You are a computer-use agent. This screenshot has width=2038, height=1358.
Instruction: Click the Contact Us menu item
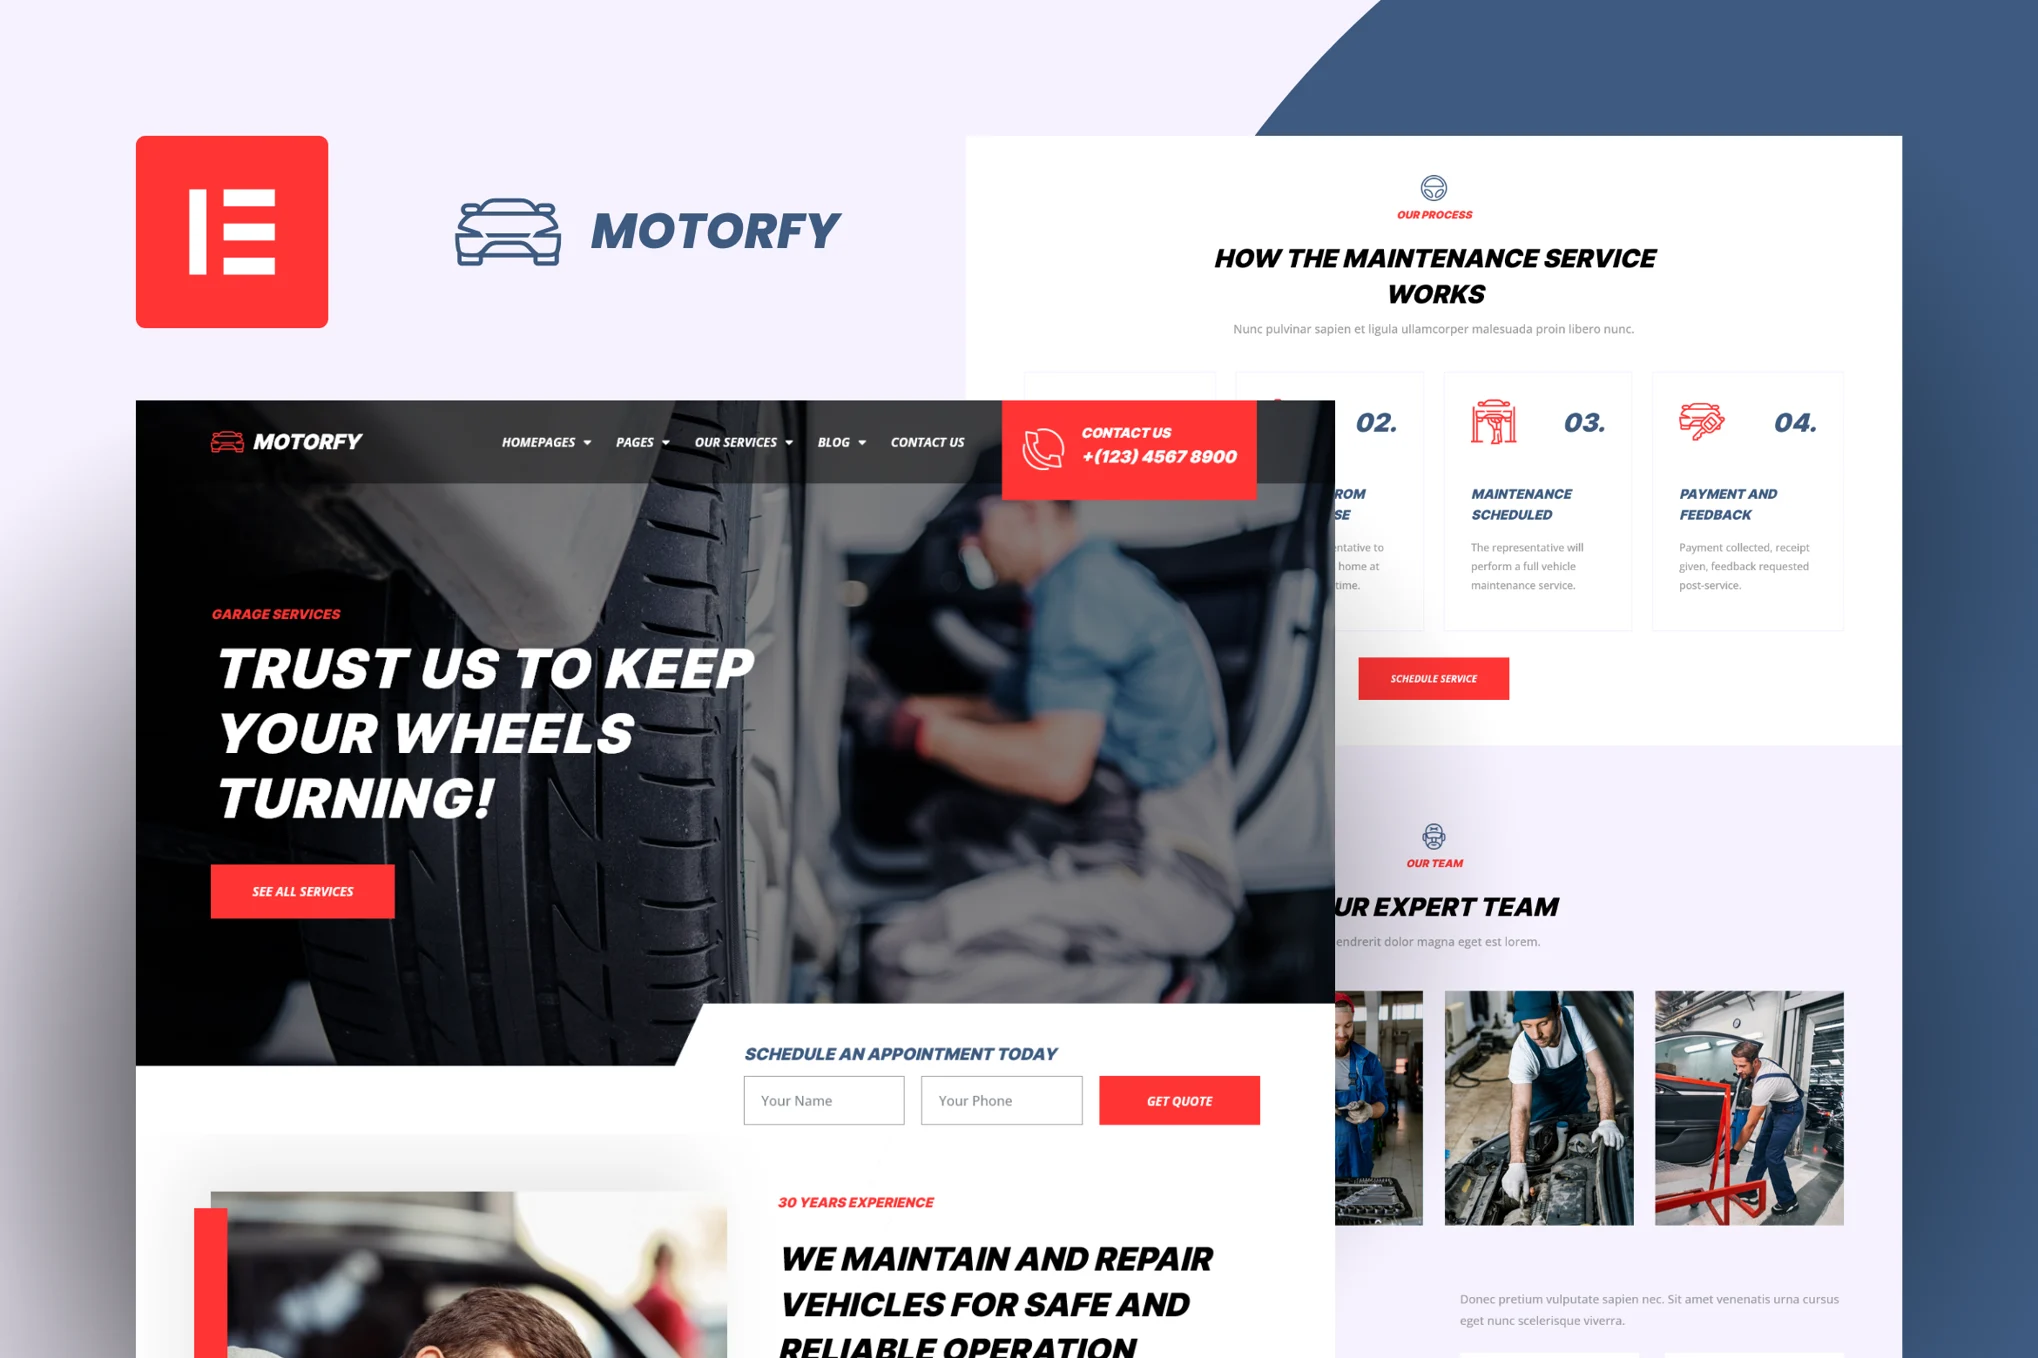pyautogui.click(x=927, y=443)
